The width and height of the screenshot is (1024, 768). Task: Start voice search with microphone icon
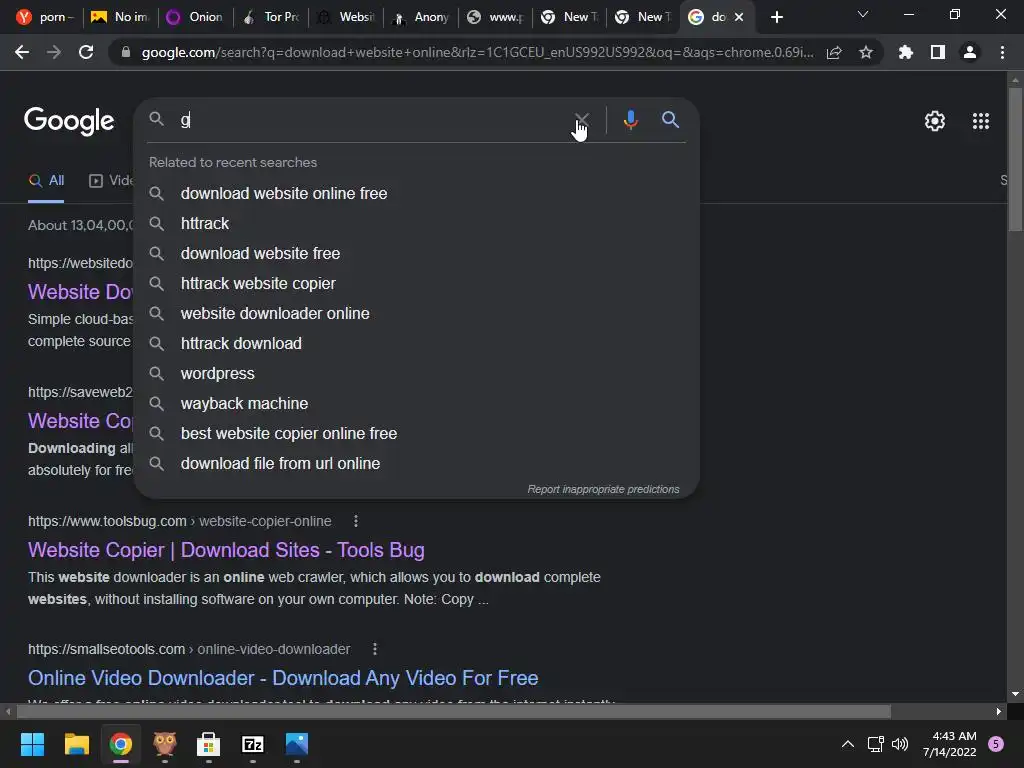coord(630,120)
